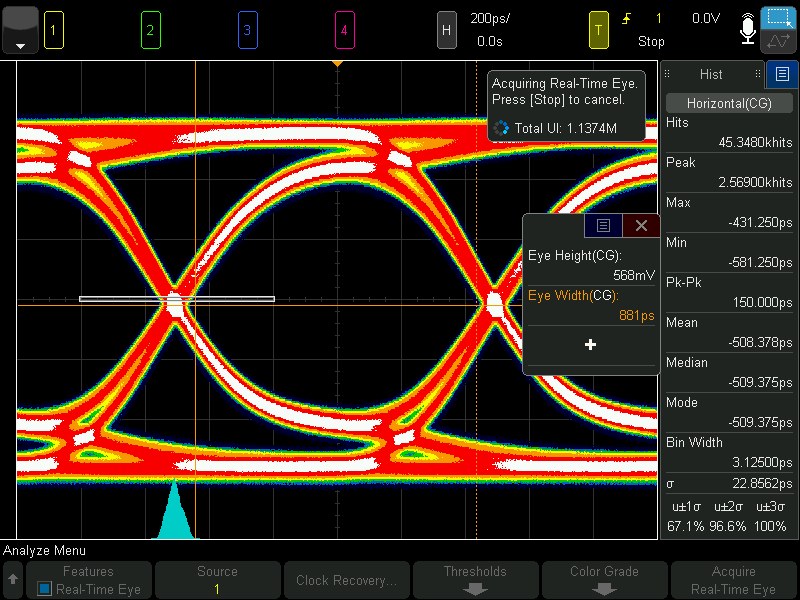
Task: Open the Horizontal (H) settings
Action: tap(446, 30)
